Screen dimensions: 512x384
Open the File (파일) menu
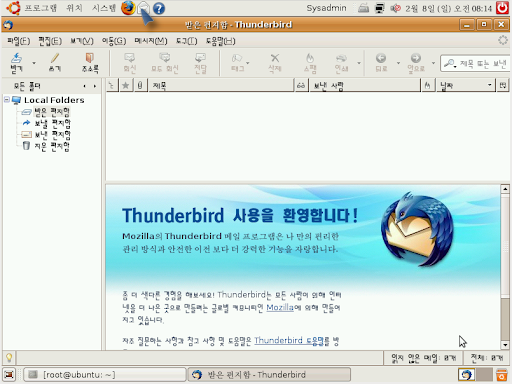coord(19,41)
